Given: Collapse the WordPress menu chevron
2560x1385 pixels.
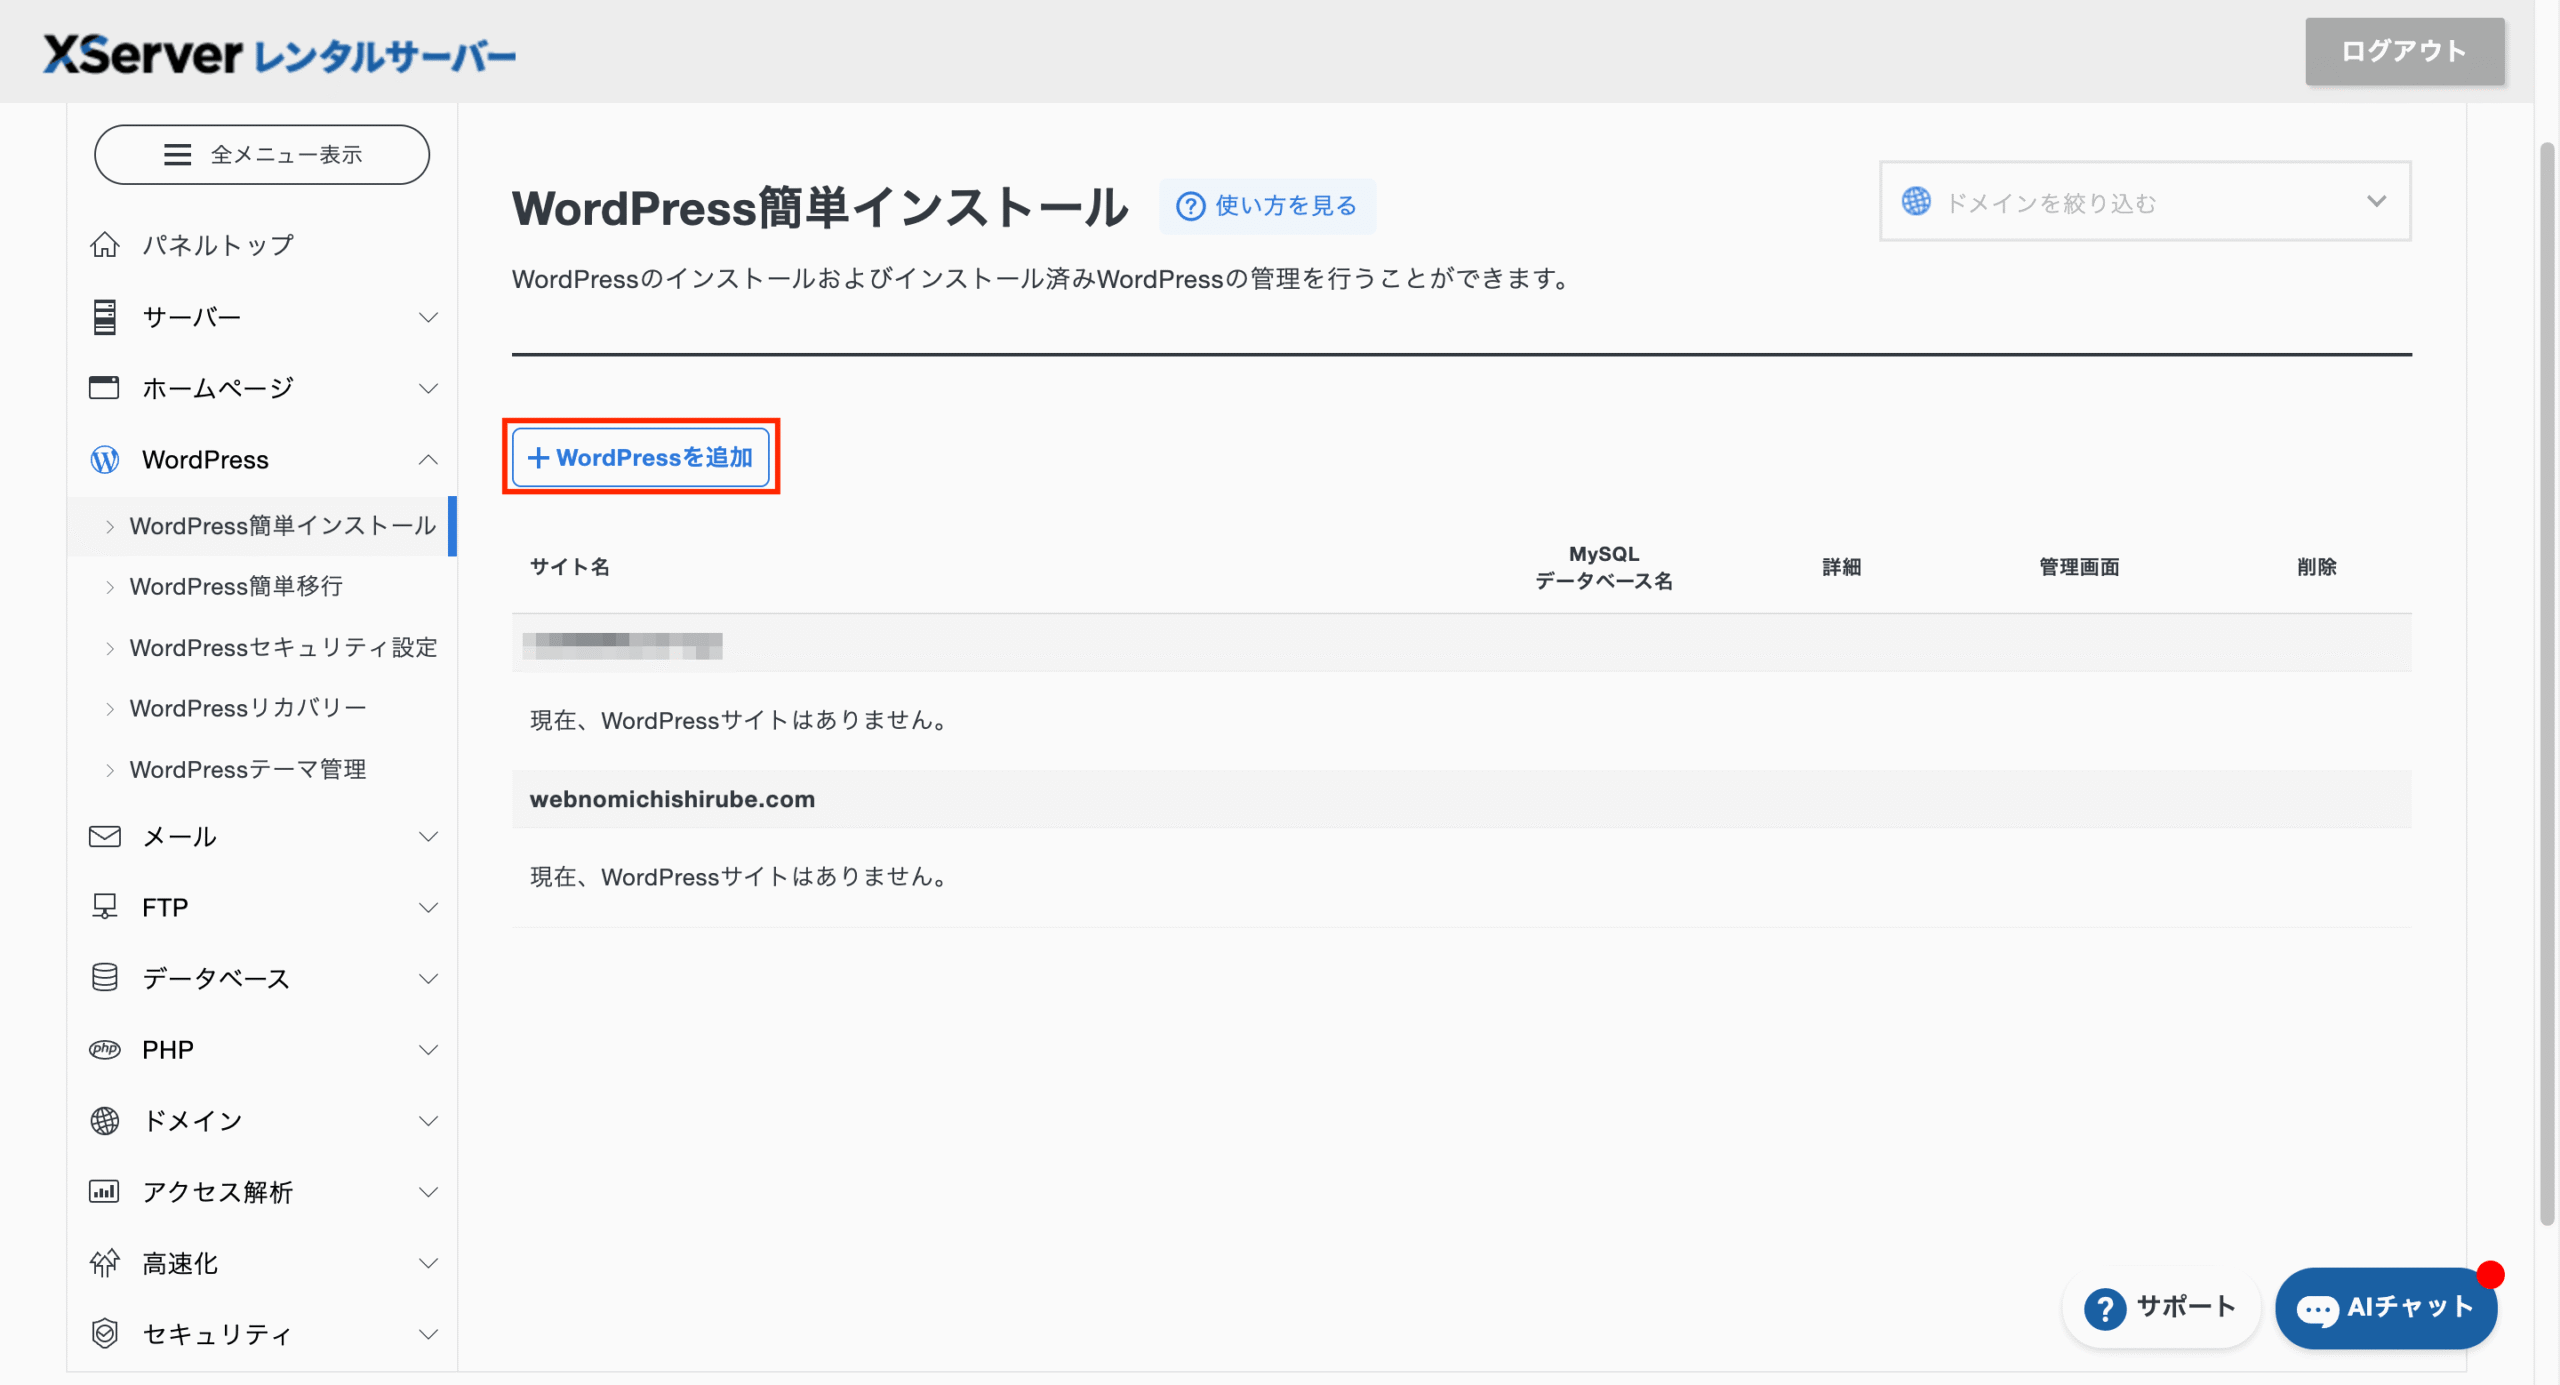Looking at the screenshot, I should coord(428,460).
